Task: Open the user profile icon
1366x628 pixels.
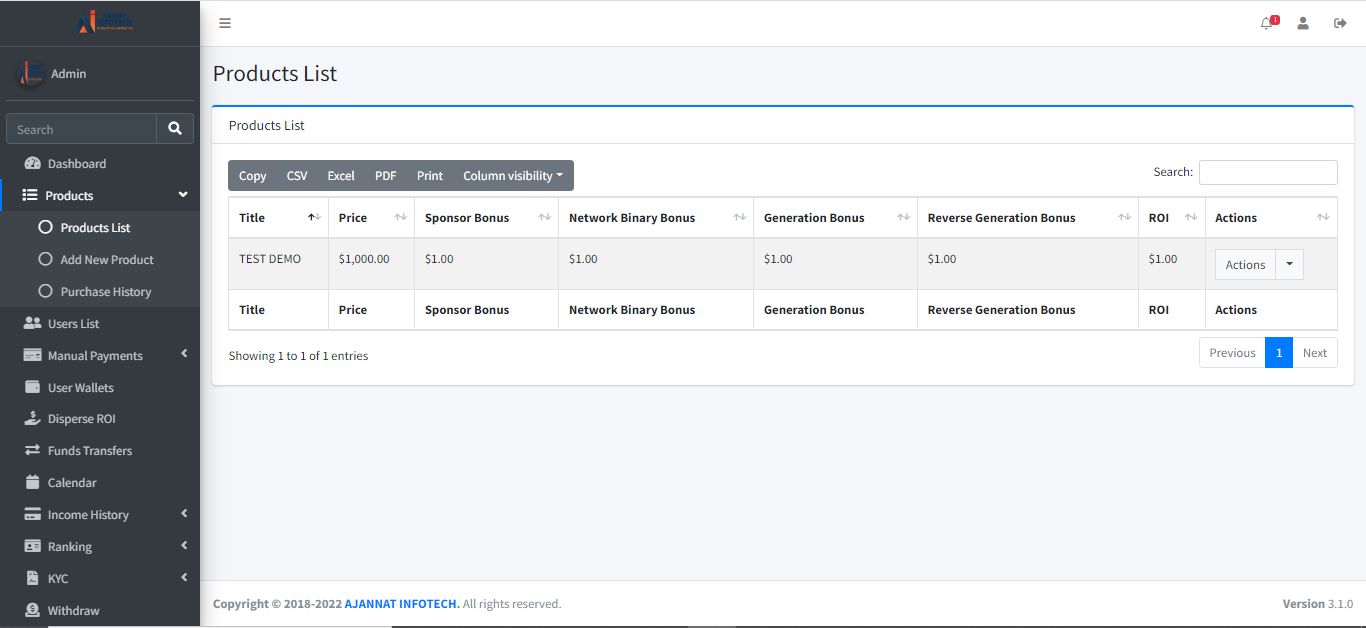Action: pyautogui.click(x=1303, y=23)
